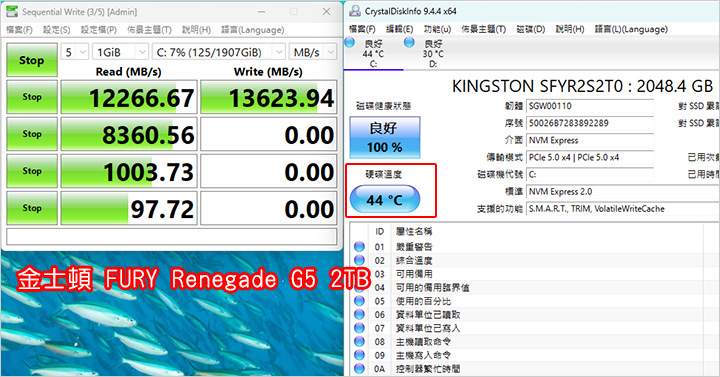Click status orb of attribute 07 row

pos(359,328)
